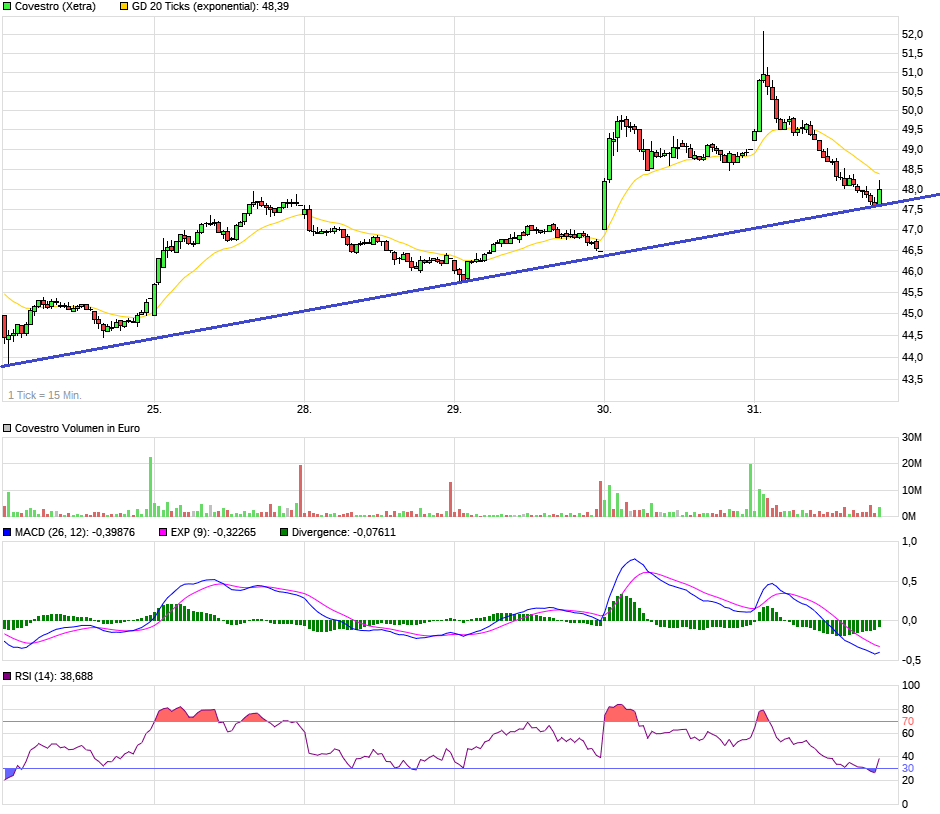940x814 pixels.
Task: Click the dark green Divergence legend swatch
Action: [284, 532]
